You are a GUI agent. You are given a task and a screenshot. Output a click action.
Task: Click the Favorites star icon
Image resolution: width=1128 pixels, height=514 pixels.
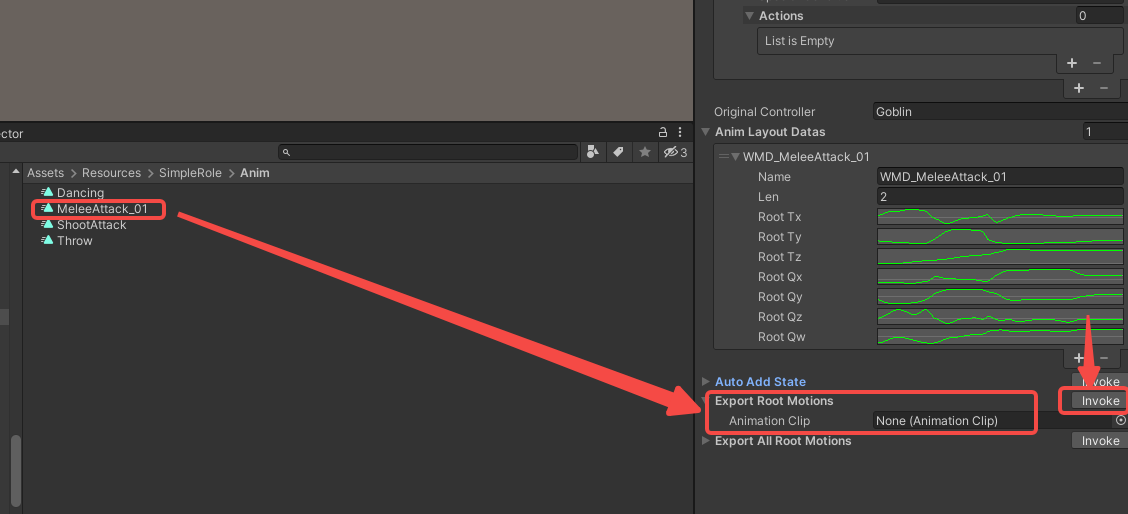(645, 152)
